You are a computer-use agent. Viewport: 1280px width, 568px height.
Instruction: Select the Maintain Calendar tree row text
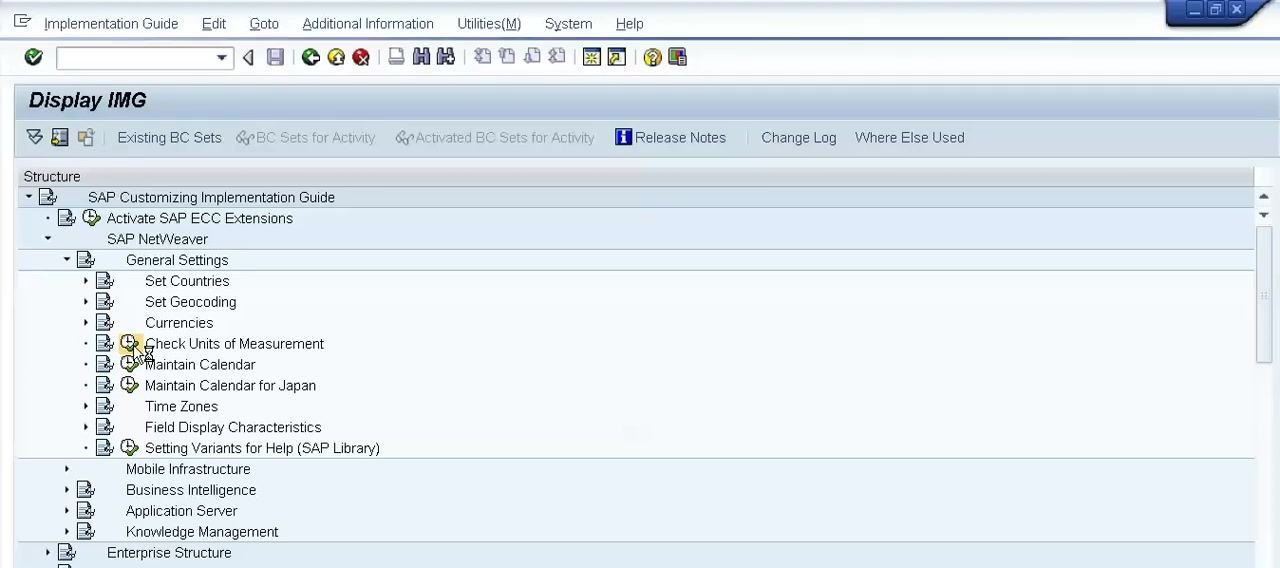click(x=200, y=364)
